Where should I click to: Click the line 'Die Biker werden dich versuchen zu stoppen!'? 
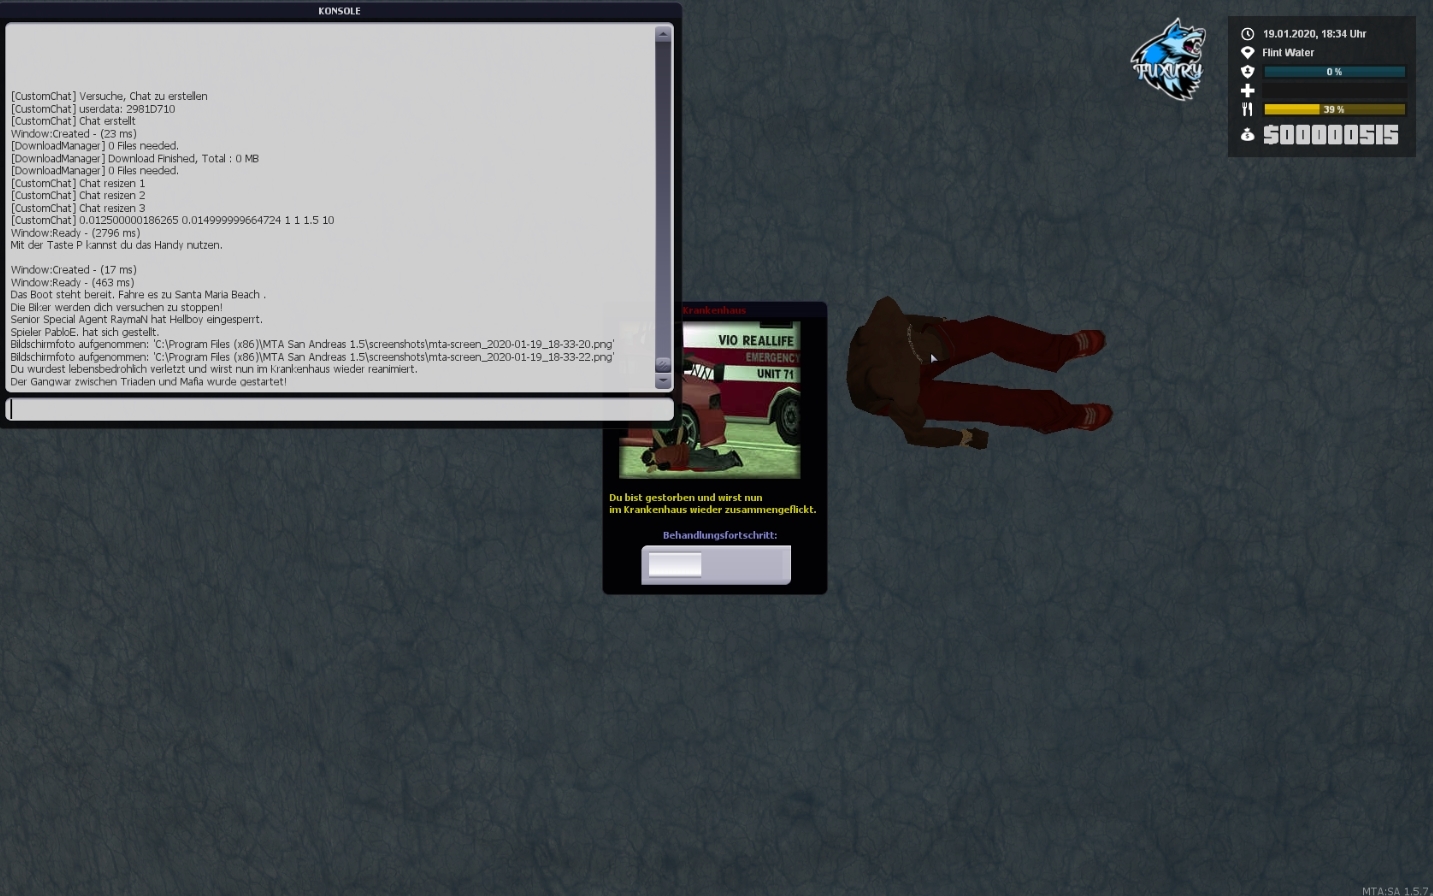click(116, 307)
